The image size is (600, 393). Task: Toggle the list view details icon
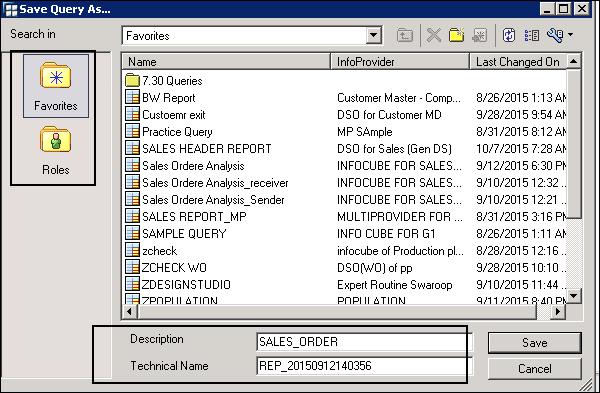[532, 36]
